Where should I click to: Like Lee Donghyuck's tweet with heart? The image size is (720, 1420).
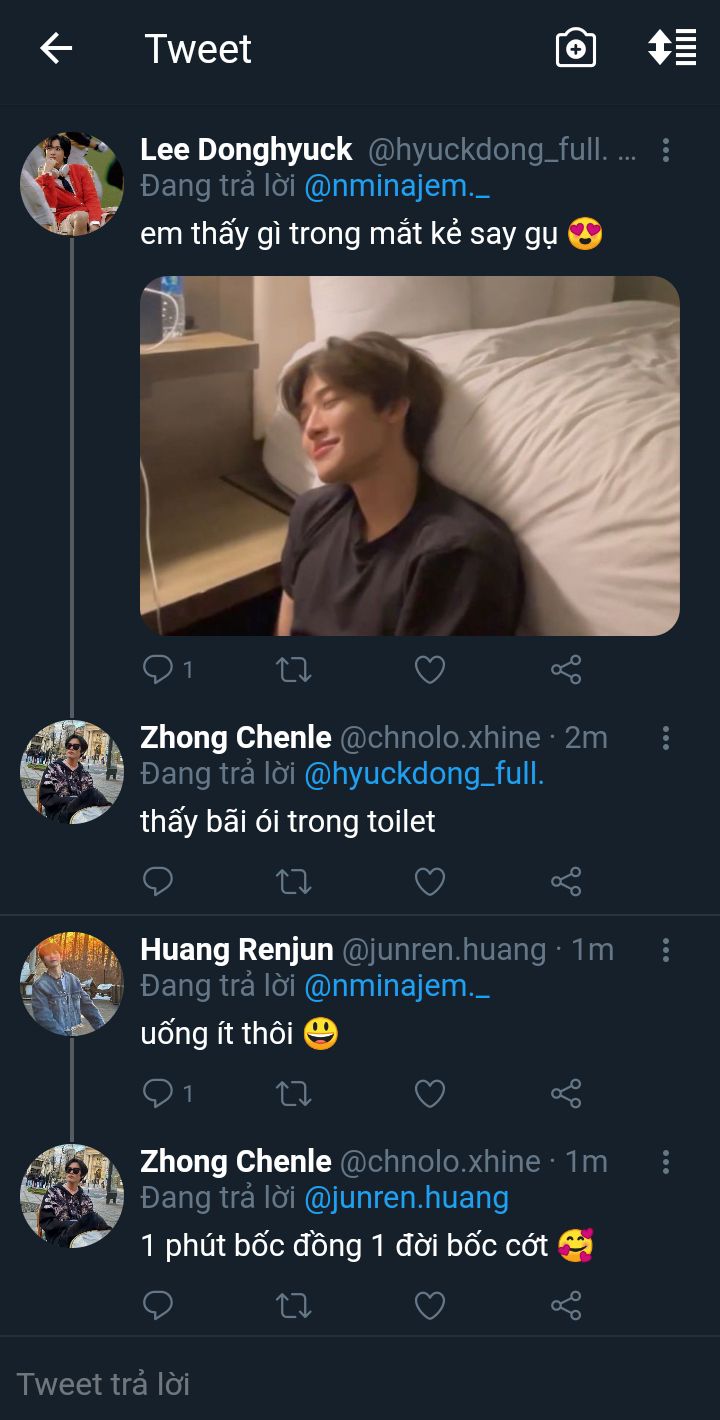(x=430, y=669)
